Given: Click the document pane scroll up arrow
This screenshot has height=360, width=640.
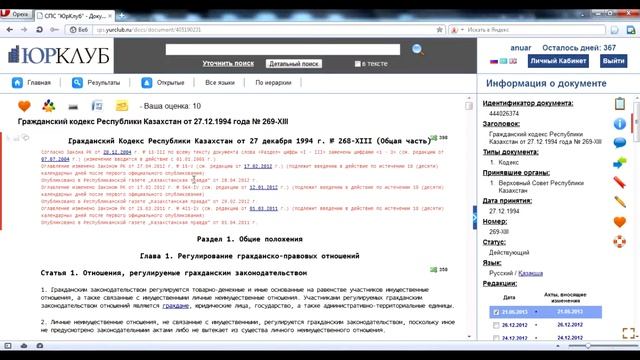Looking at the screenshot, I should coord(469,98).
